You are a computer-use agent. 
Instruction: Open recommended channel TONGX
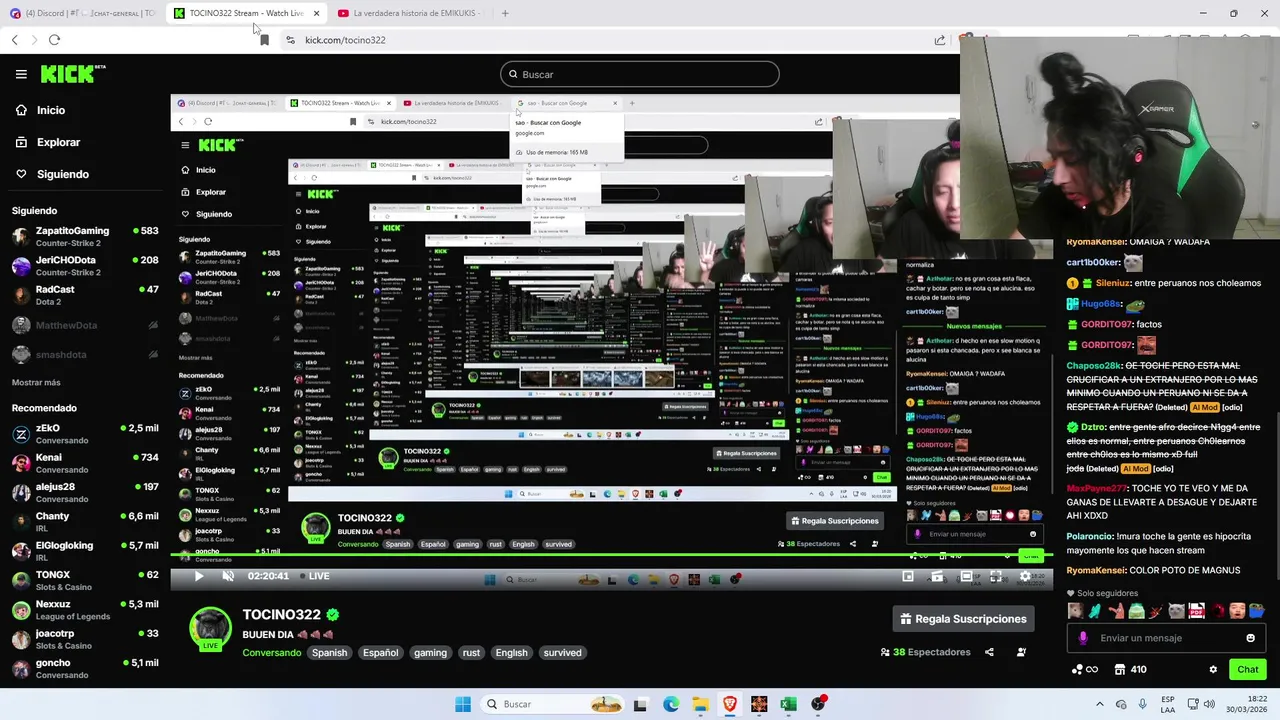click(85, 580)
